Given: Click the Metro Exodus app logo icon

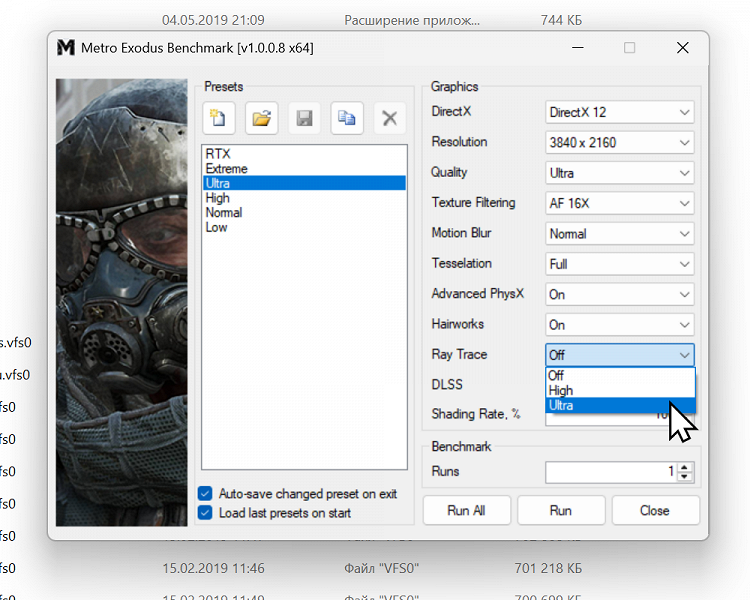Looking at the screenshot, I should click(66, 48).
